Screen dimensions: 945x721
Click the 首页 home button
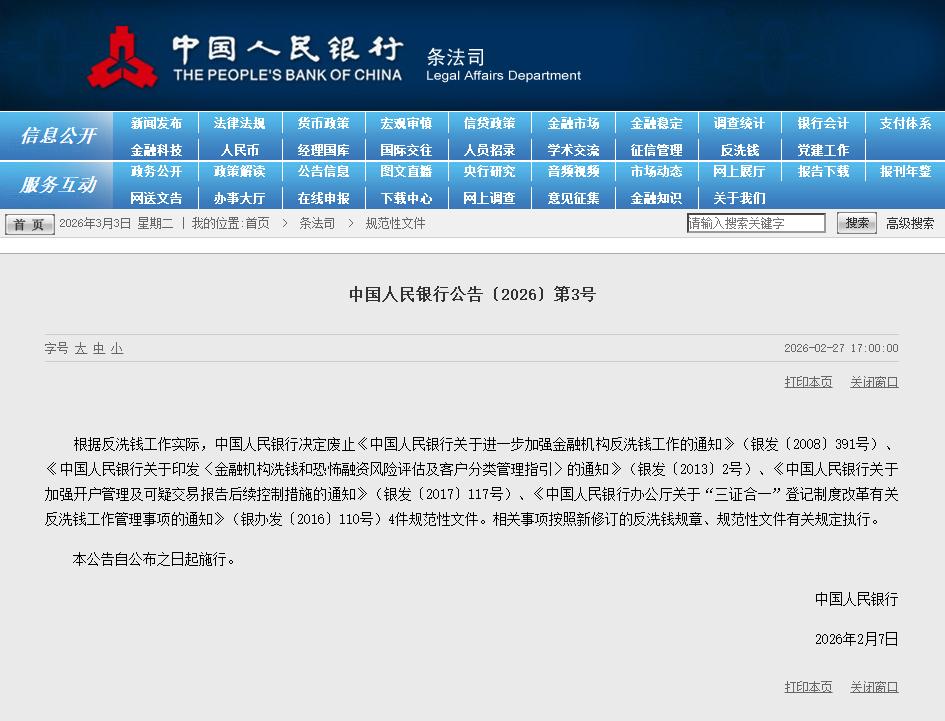pos(29,224)
